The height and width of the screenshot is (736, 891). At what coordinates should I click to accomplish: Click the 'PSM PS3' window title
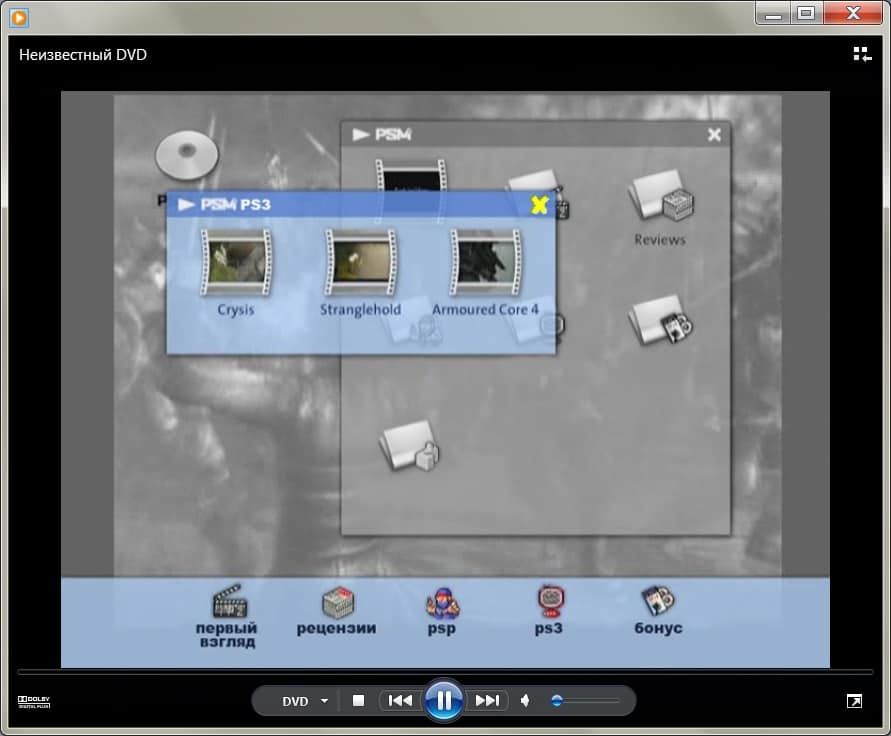pyautogui.click(x=236, y=205)
